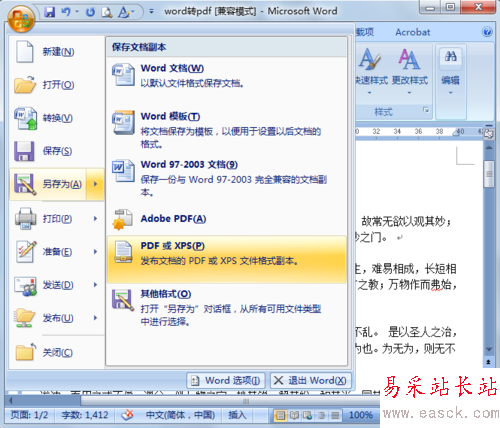Click the 100% zoom level button

[x=361, y=415]
